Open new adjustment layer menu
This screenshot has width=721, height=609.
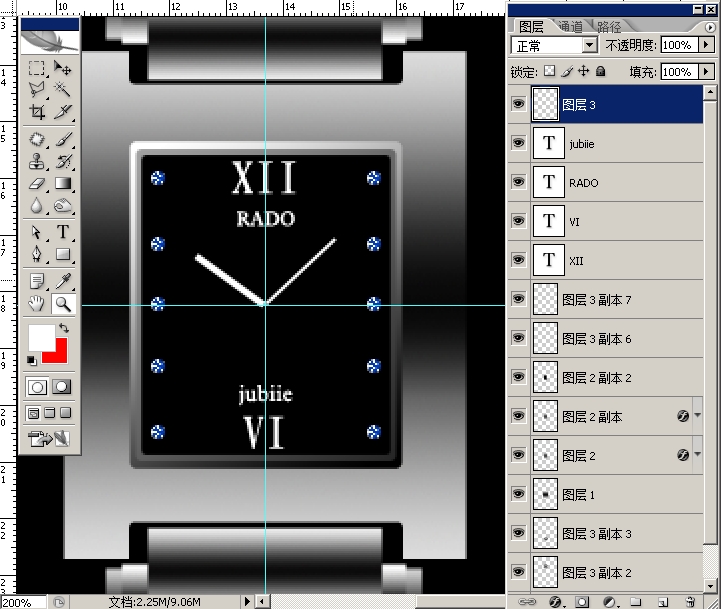(x=610, y=602)
